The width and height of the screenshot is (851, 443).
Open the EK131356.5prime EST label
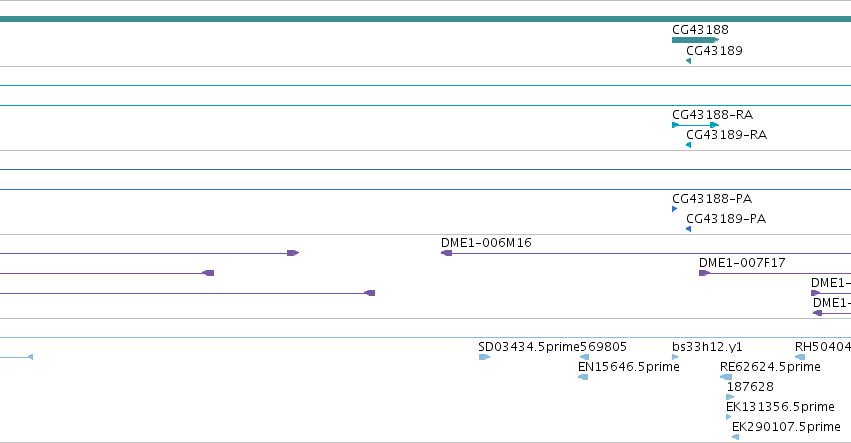[x=780, y=407]
